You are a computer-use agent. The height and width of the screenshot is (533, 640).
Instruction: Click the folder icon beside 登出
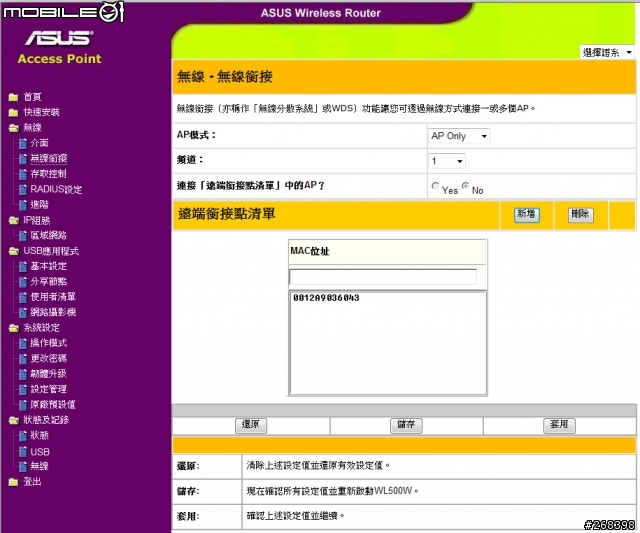[13, 482]
